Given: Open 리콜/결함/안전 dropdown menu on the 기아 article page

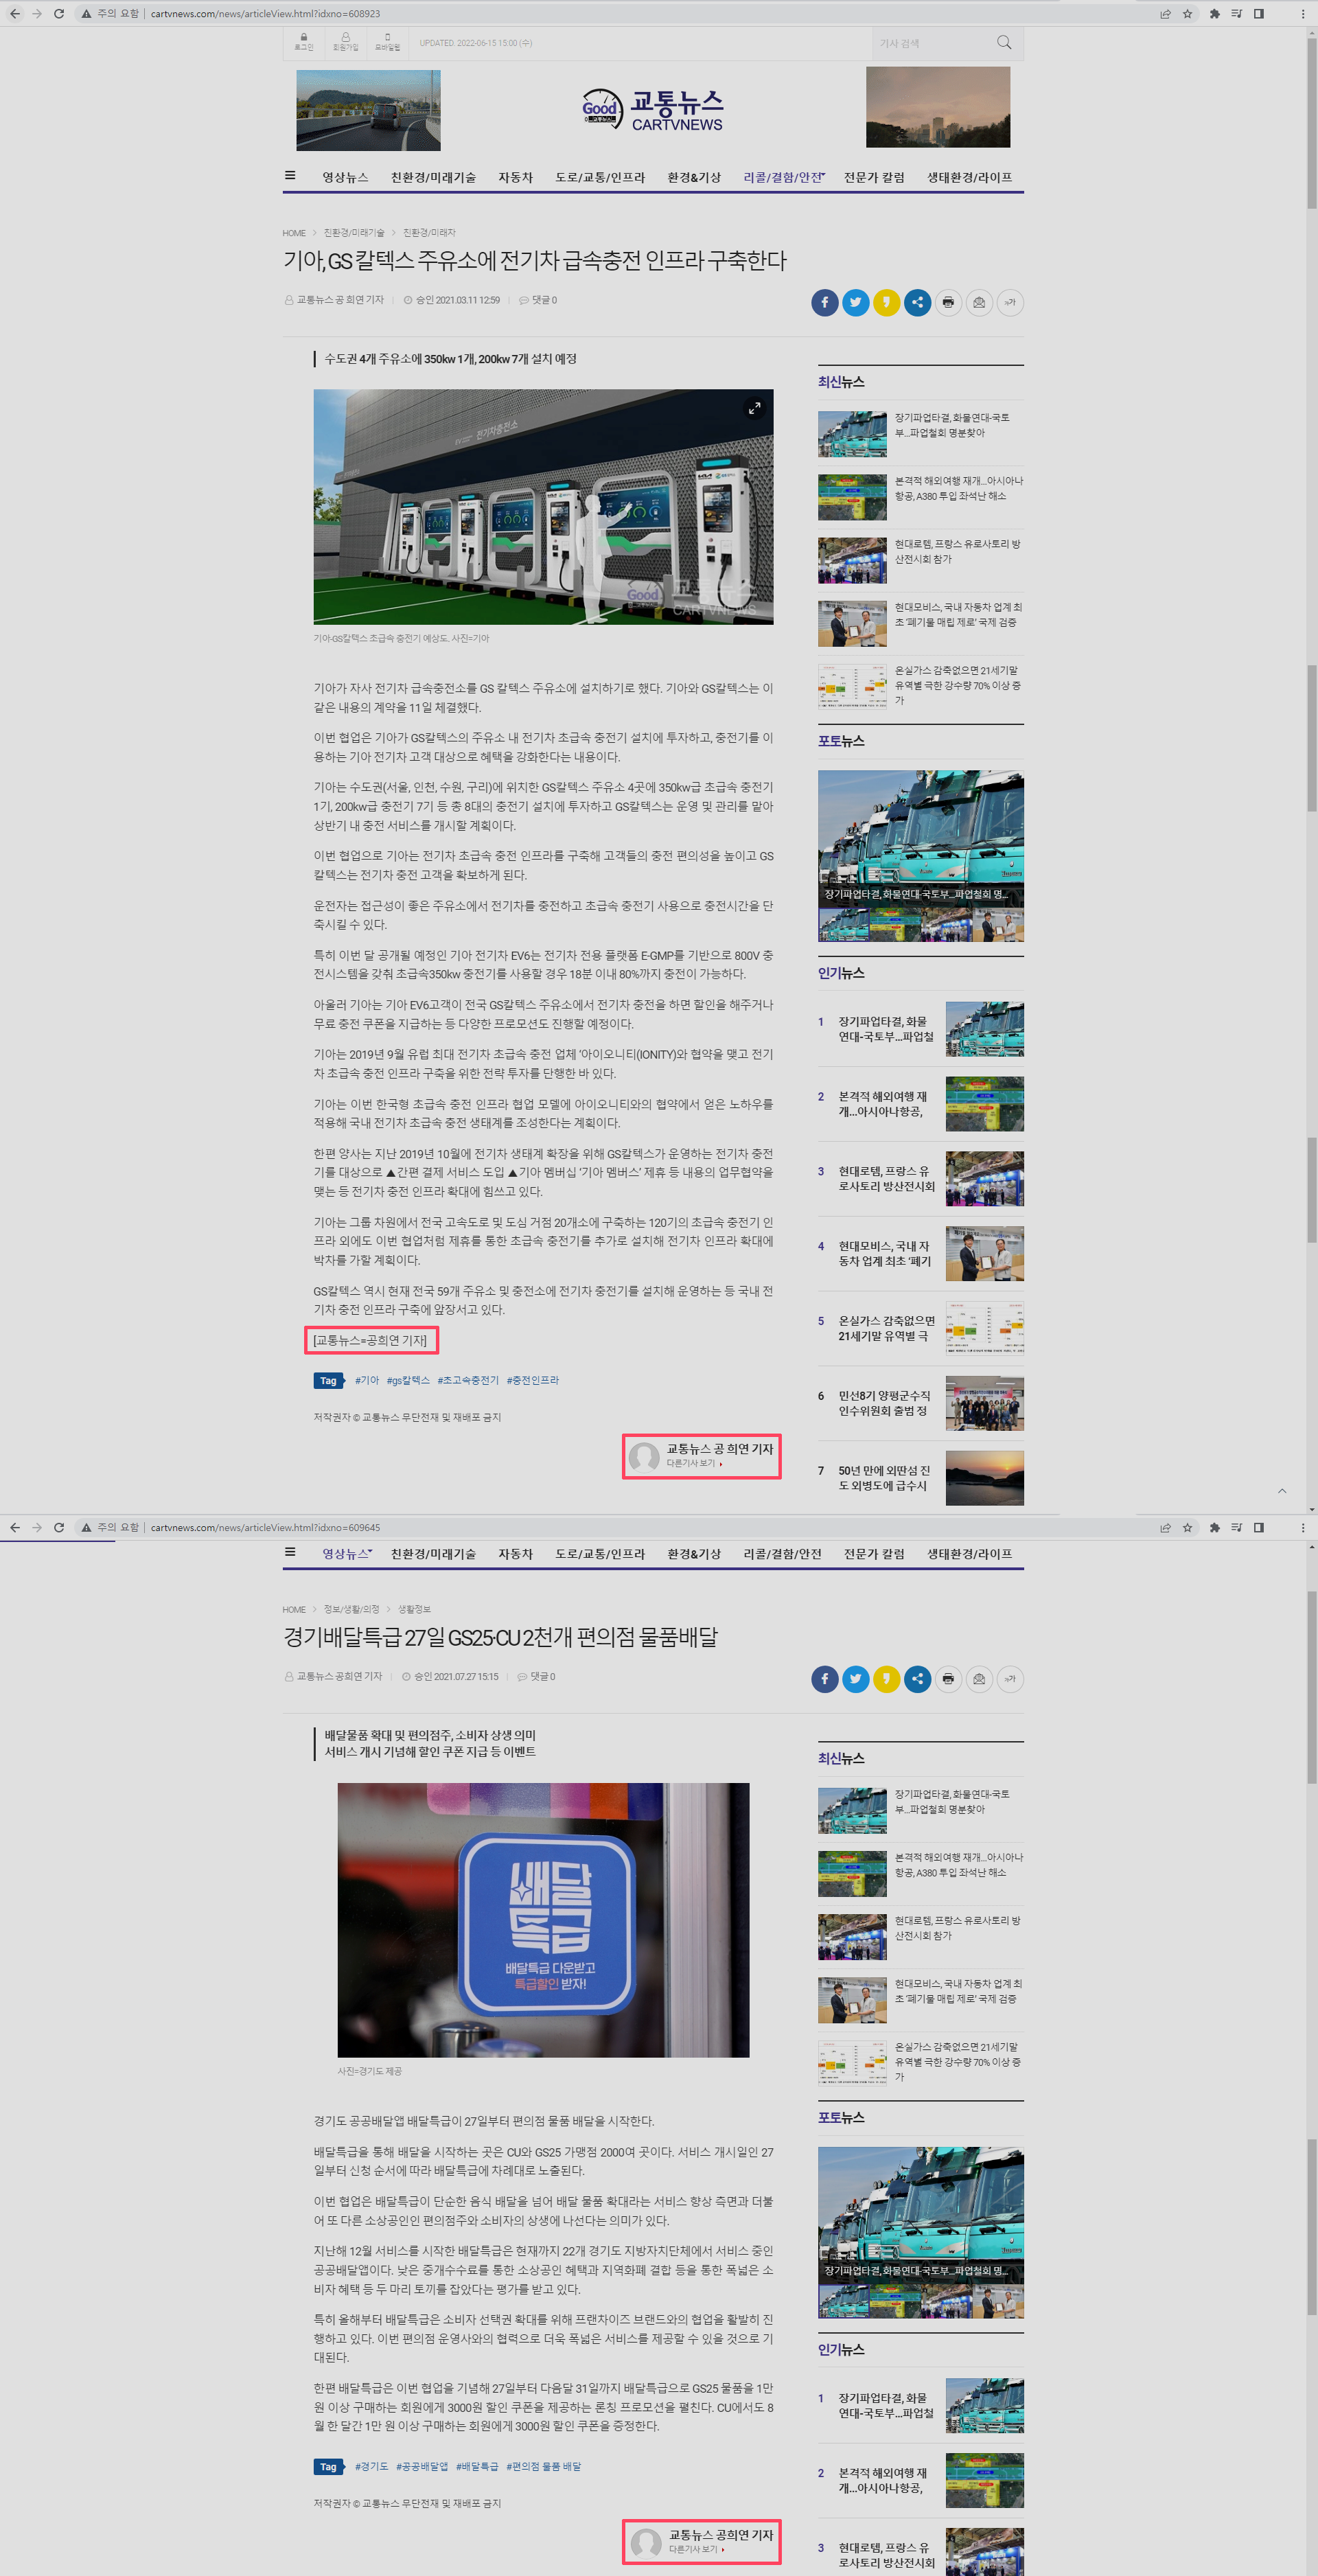Looking at the screenshot, I should tap(784, 177).
